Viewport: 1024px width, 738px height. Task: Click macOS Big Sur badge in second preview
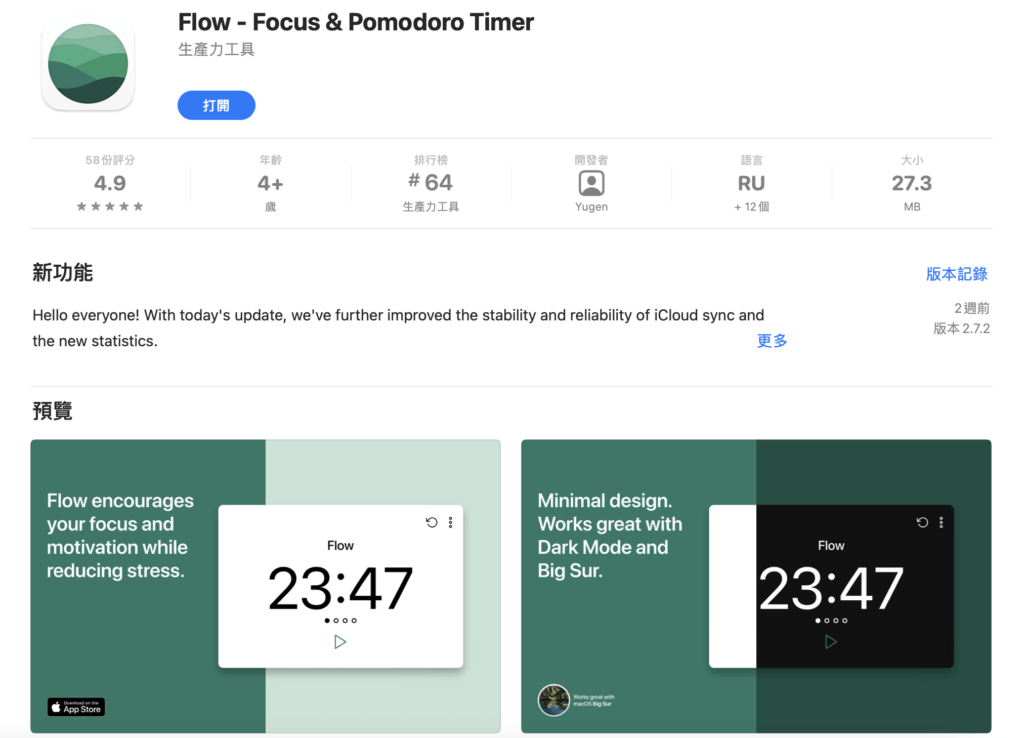[577, 700]
